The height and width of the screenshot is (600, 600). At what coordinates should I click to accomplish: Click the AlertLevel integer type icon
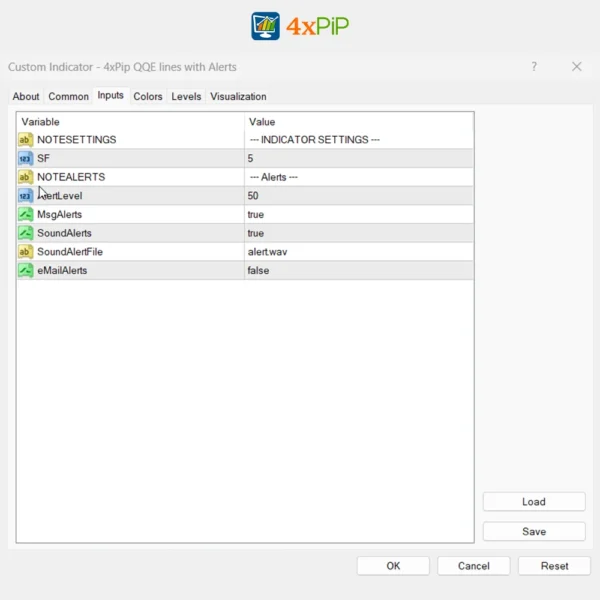[26, 196]
